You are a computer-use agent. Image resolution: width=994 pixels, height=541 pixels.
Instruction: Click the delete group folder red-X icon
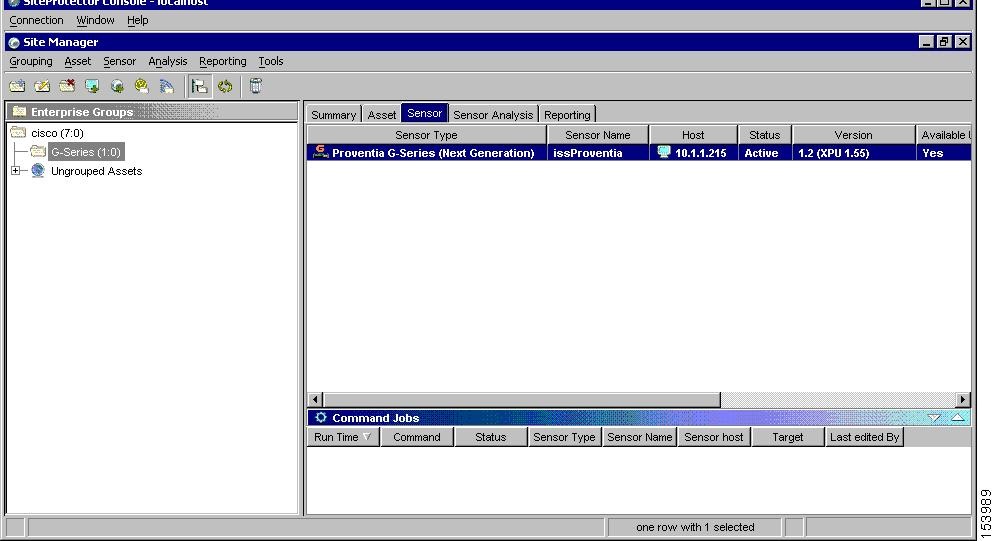click(x=67, y=86)
